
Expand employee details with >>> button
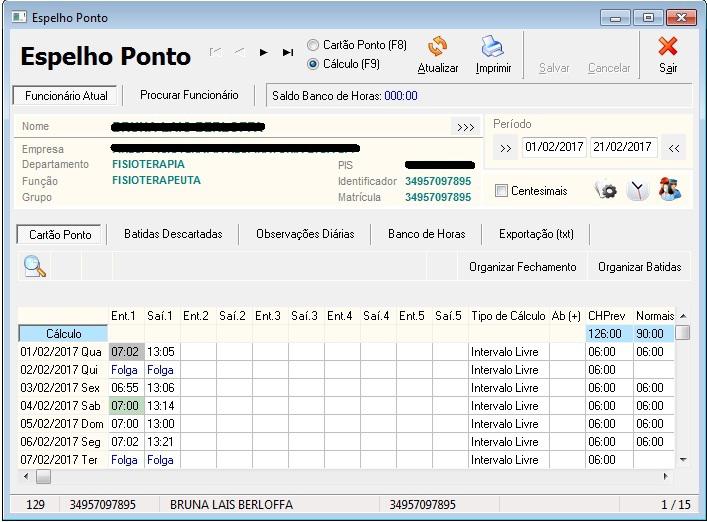pyautogui.click(x=465, y=127)
